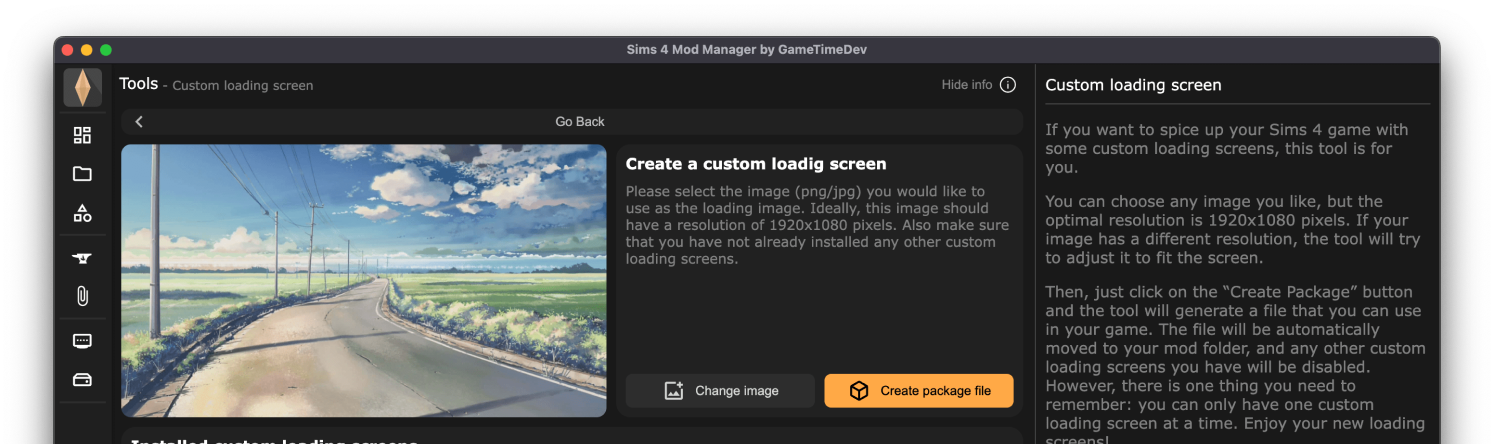The height and width of the screenshot is (444, 1494).
Task: Click the paperclip icon in sidebar
Action: click(82, 296)
